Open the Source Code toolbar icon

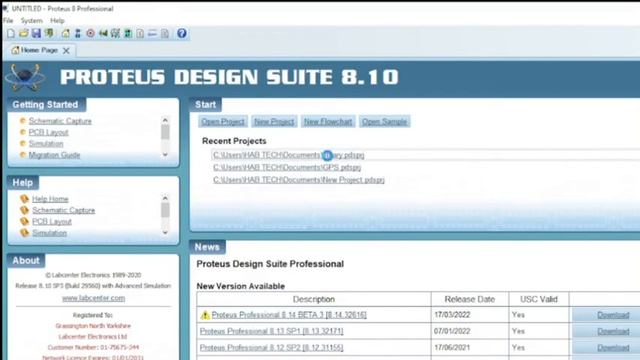pyautogui.click(x=153, y=33)
